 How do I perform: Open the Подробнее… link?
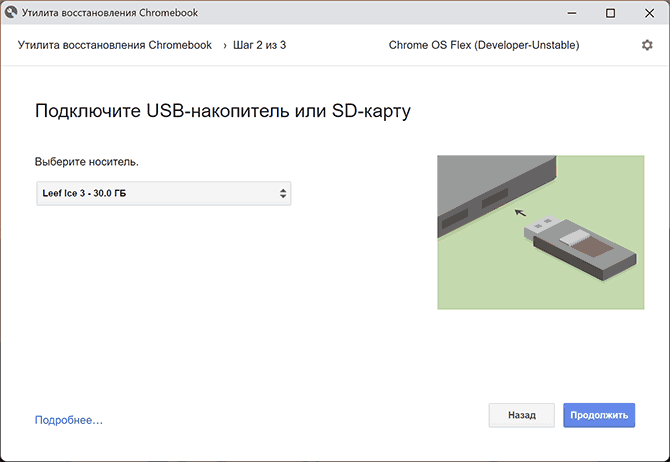pos(69,420)
